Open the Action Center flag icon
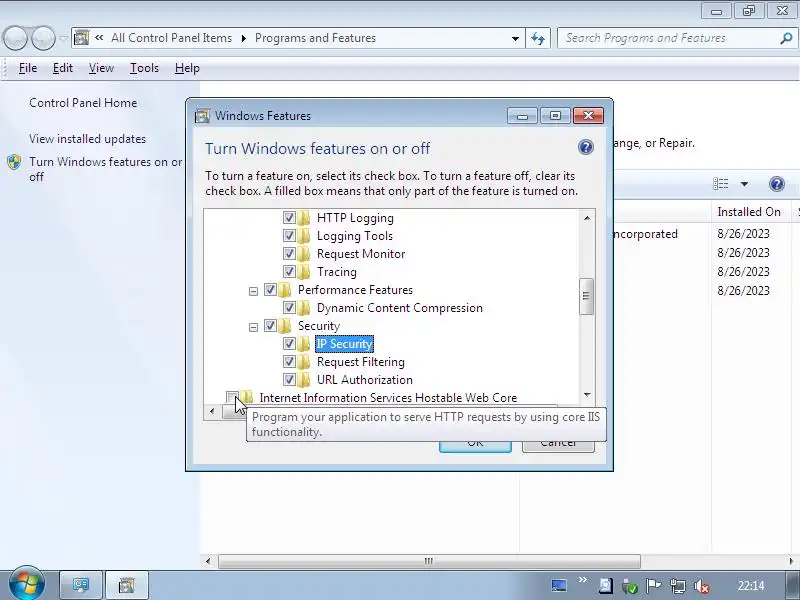The width and height of the screenshot is (800, 600). coord(653,586)
